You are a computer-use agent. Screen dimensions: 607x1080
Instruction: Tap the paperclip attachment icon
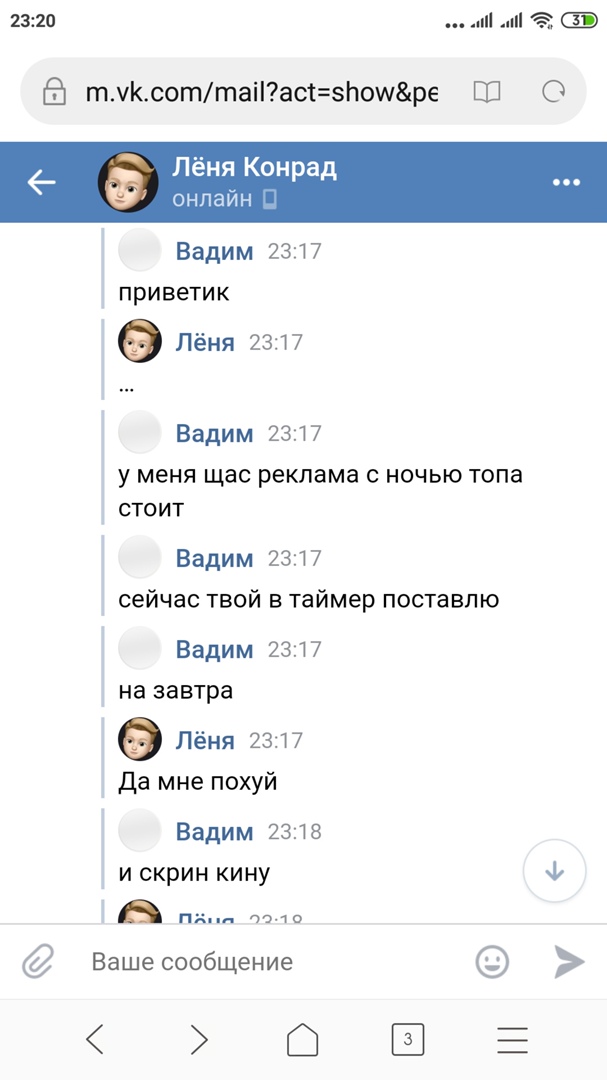[x=38, y=962]
